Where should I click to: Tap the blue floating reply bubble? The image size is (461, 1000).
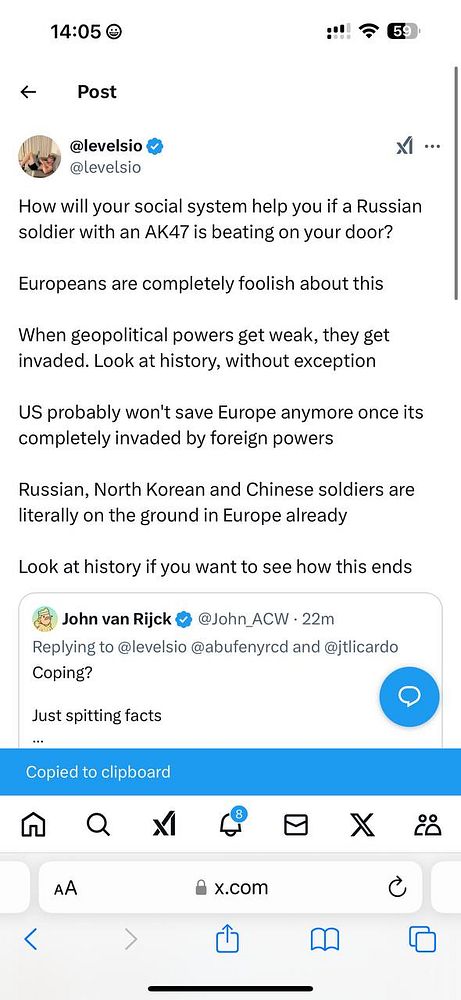click(x=409, y=697)
